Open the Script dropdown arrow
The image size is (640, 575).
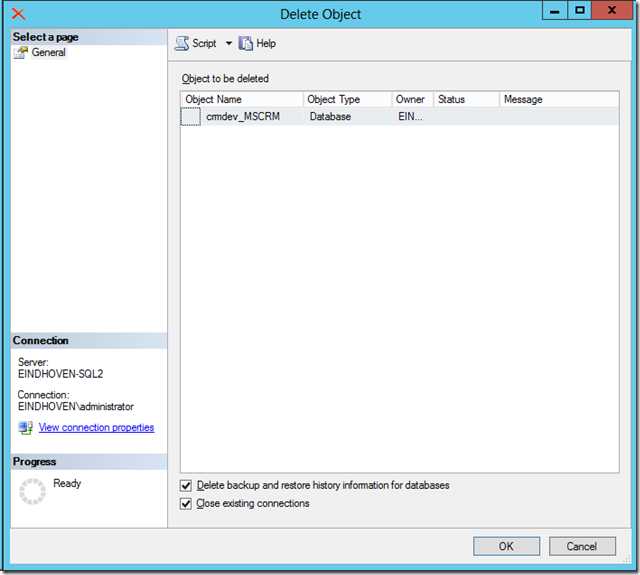229,43
